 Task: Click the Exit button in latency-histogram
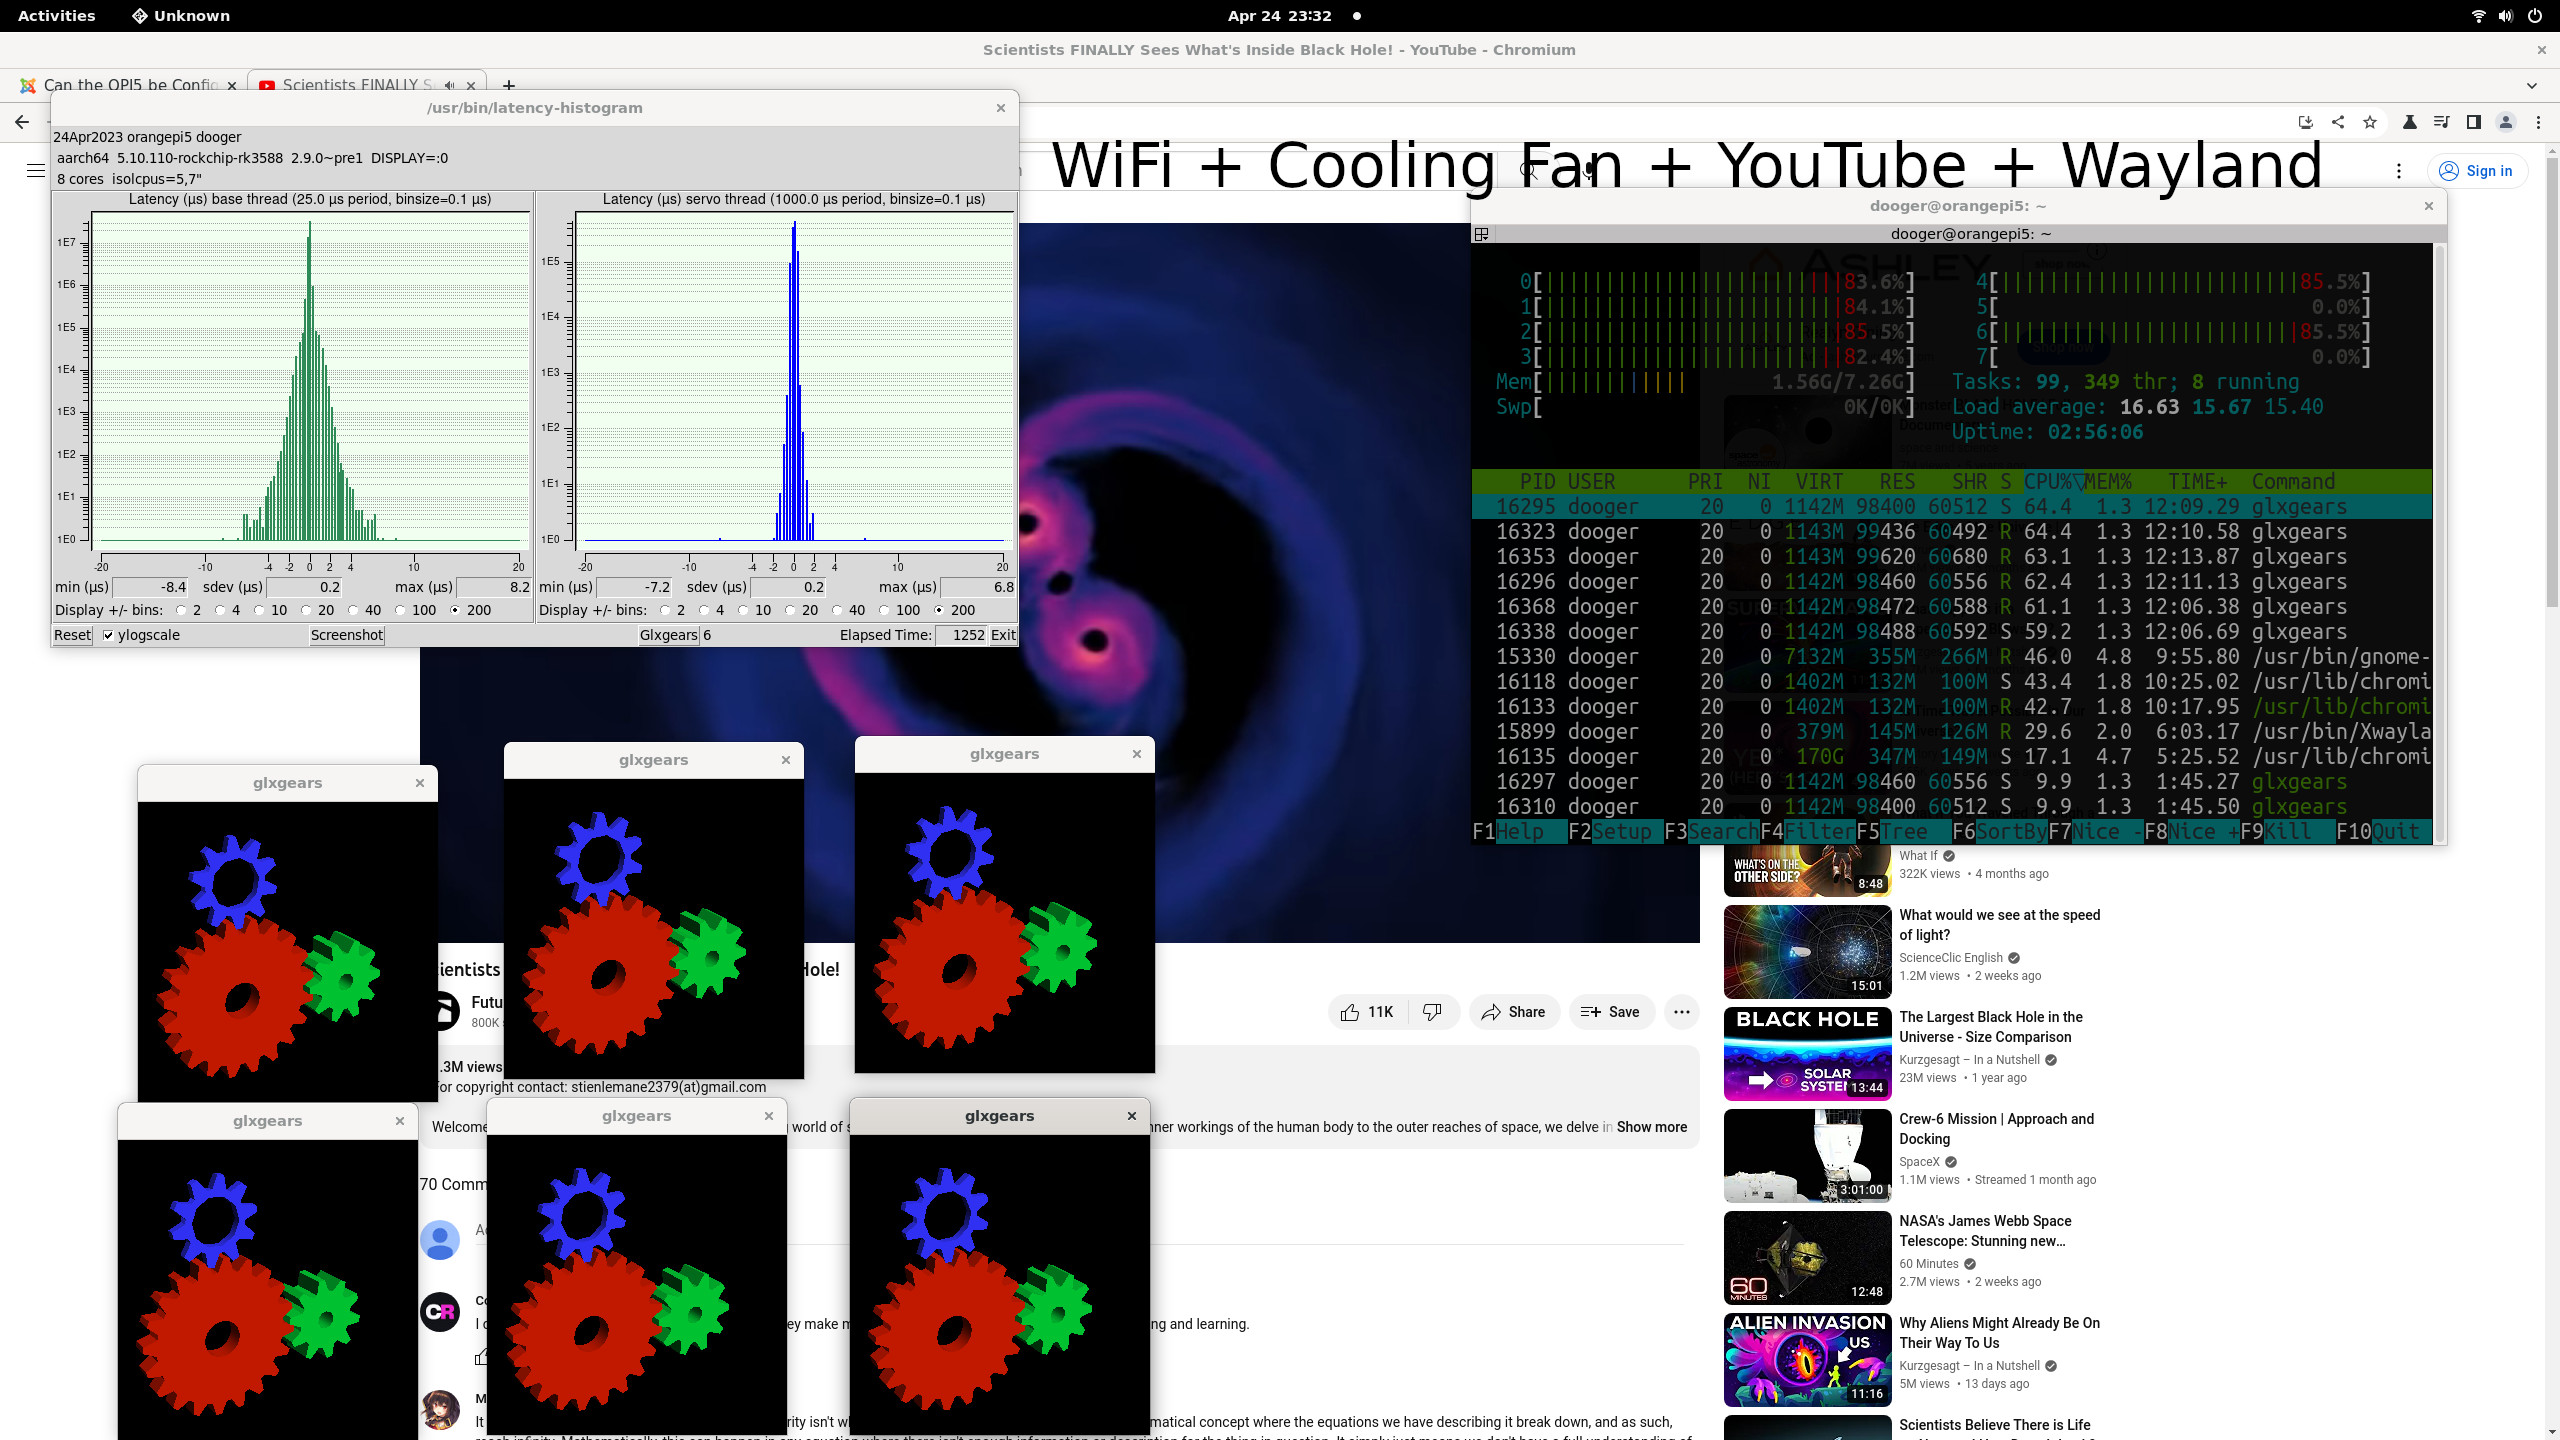click(x=1003, y=635)
